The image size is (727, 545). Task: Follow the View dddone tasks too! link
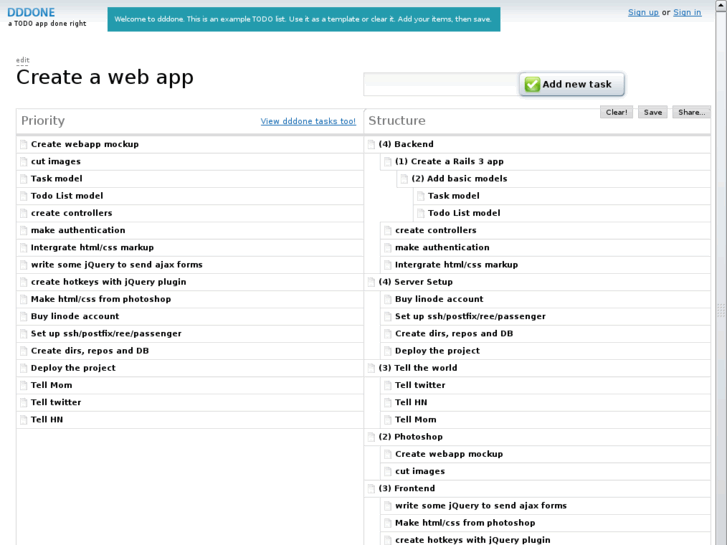[308, 121]
